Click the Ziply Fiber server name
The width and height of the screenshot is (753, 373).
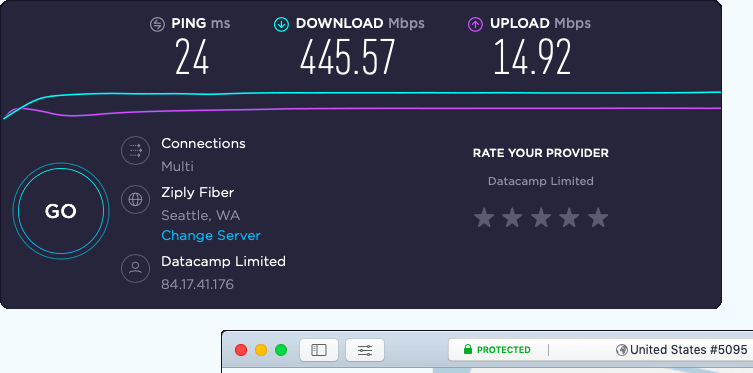tap(197, 193)
